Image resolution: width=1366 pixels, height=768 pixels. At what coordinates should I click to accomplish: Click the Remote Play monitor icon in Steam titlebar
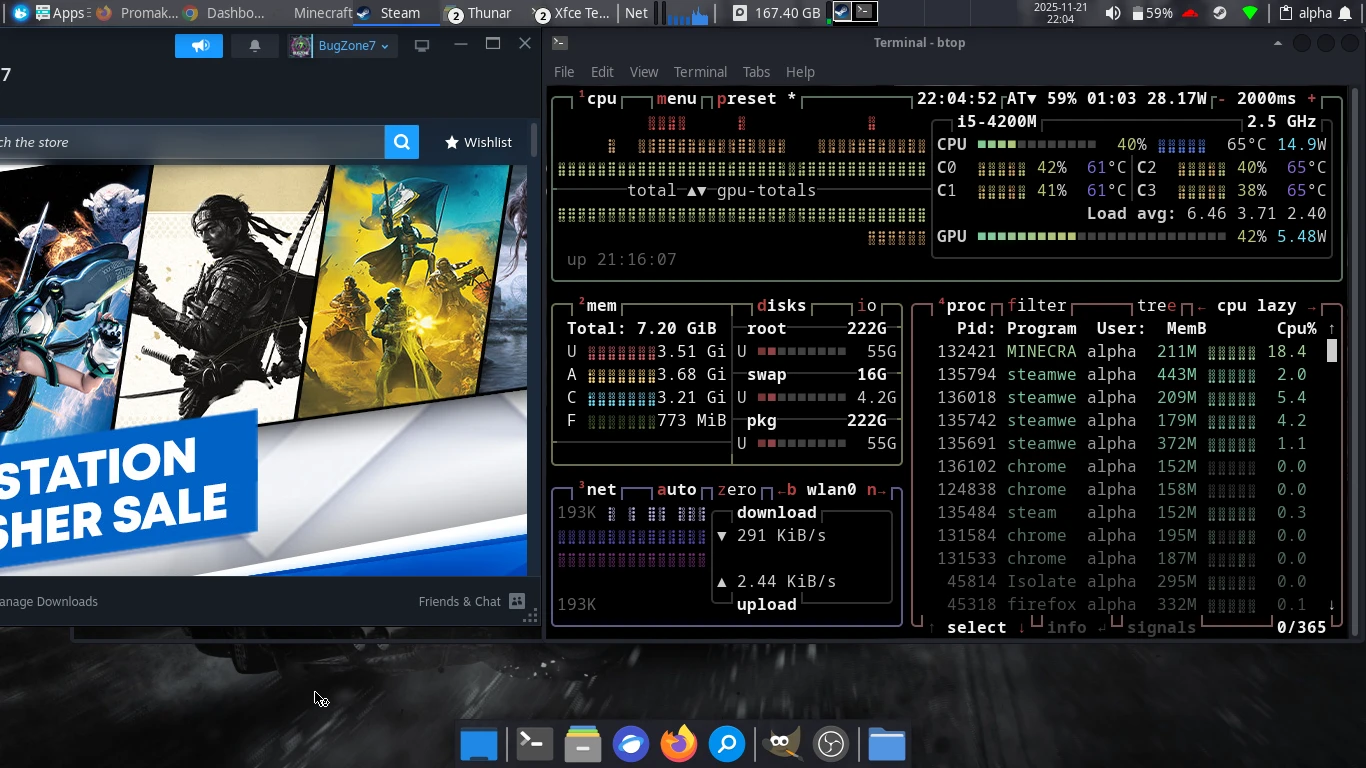point(421,45)
